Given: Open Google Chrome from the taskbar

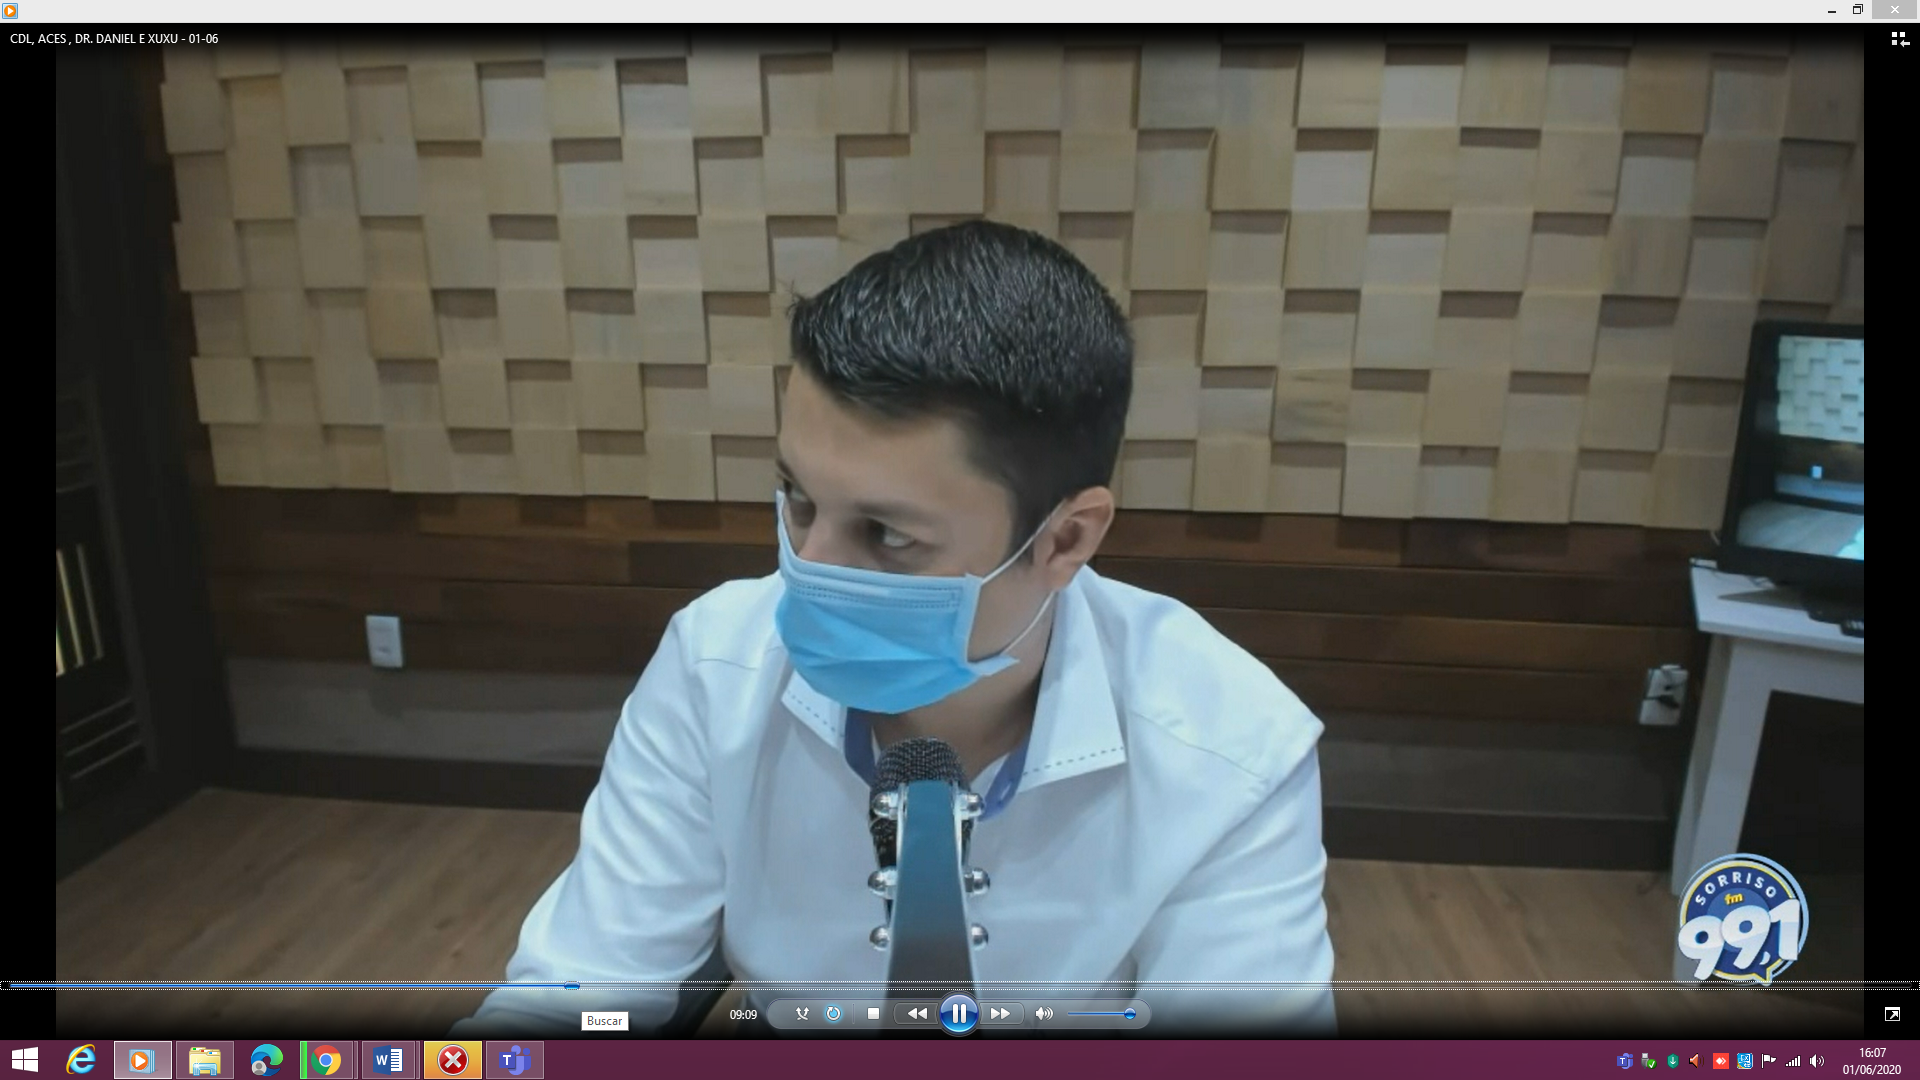Looking at the screenshot, I should 326,1060.
